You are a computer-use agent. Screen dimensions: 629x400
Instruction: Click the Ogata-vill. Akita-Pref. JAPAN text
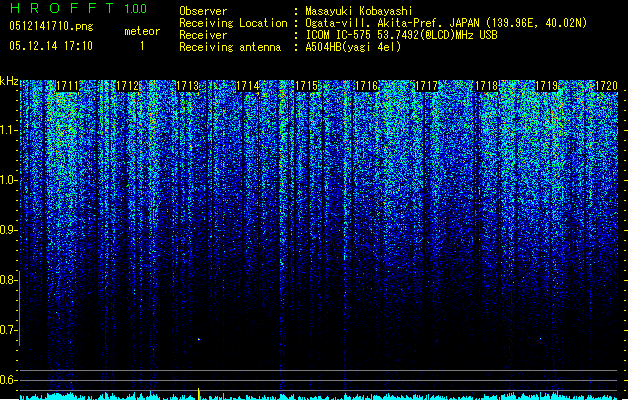pos(446,23)
